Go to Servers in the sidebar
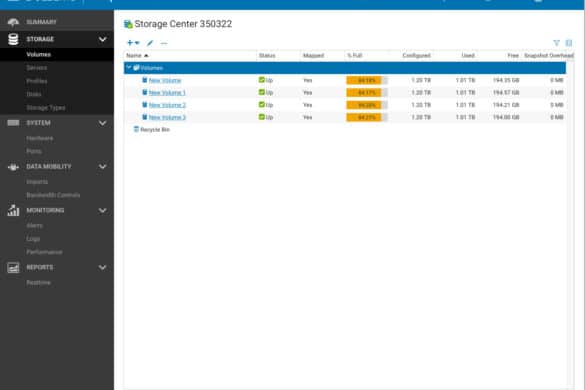585x390 pixels. (37, 68)
